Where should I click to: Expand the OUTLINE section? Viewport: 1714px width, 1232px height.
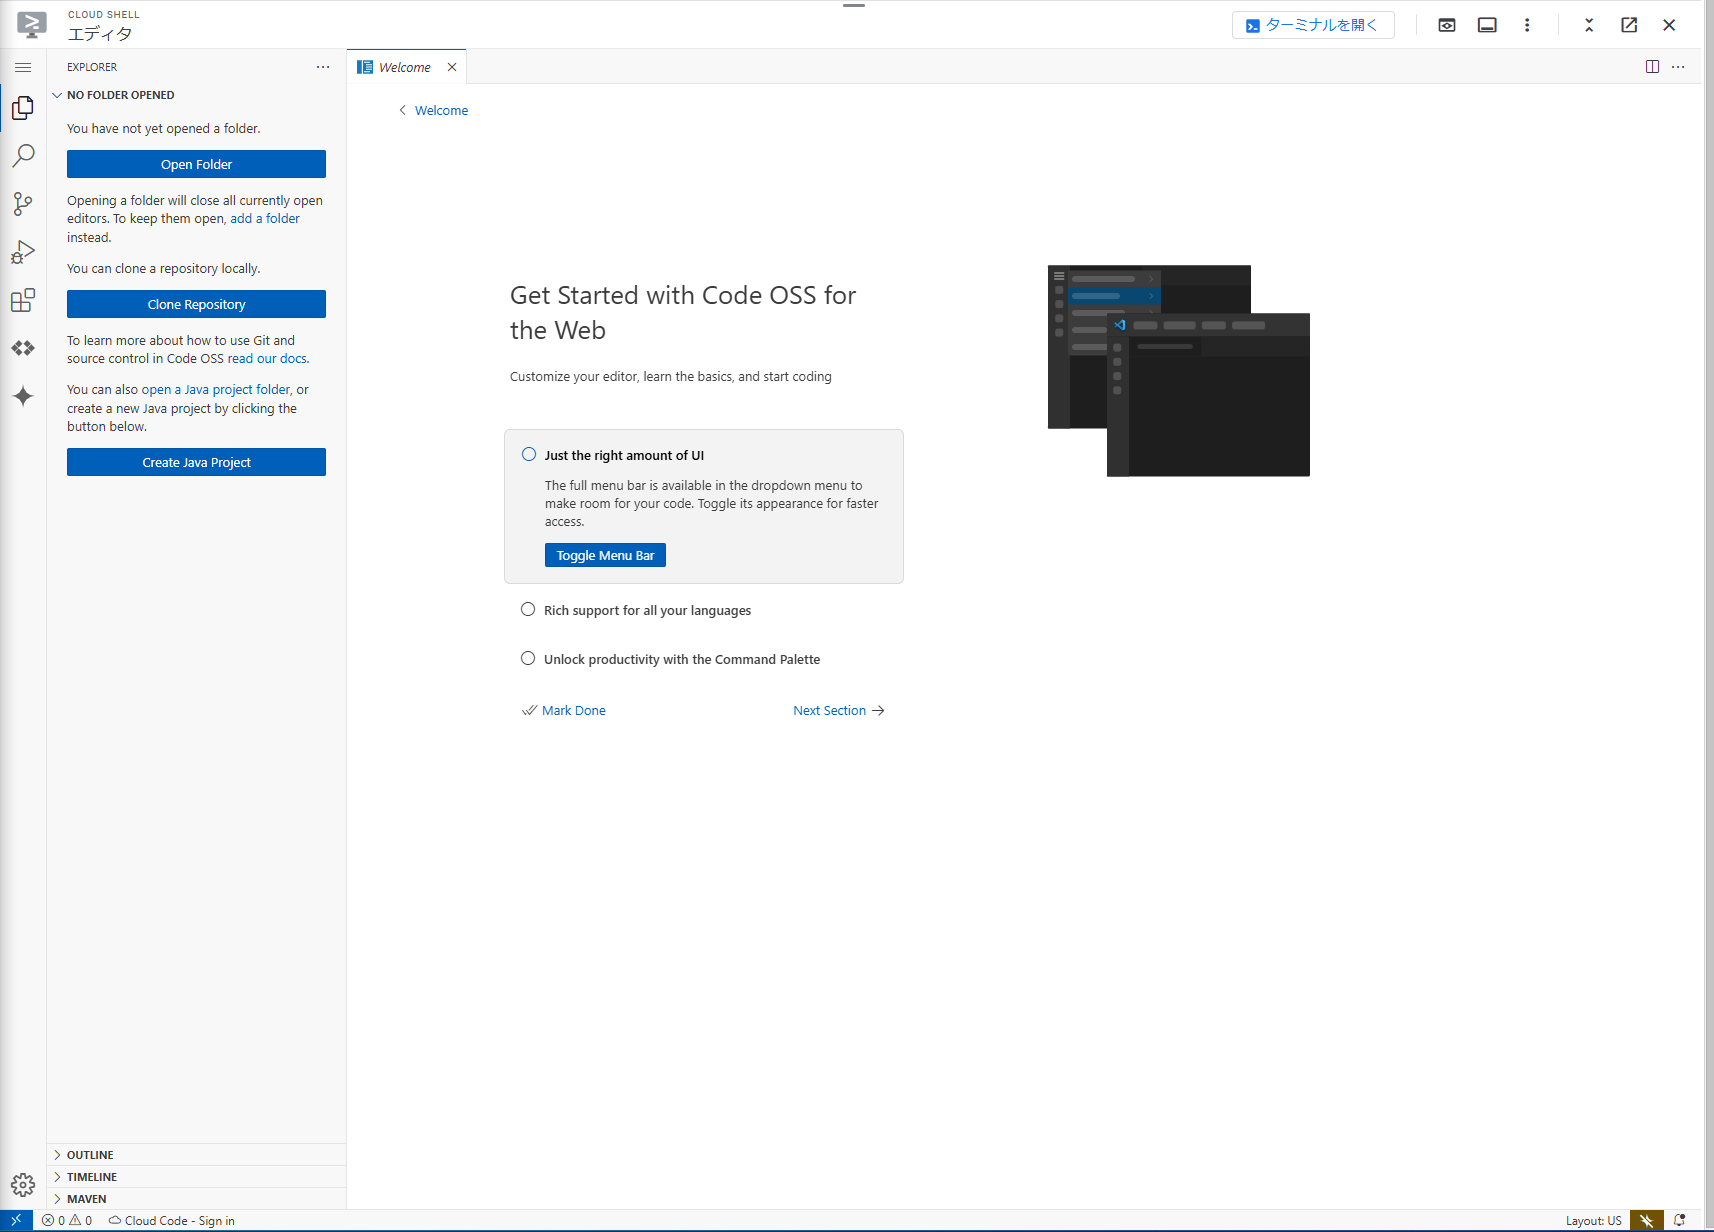pos(196,1155)
